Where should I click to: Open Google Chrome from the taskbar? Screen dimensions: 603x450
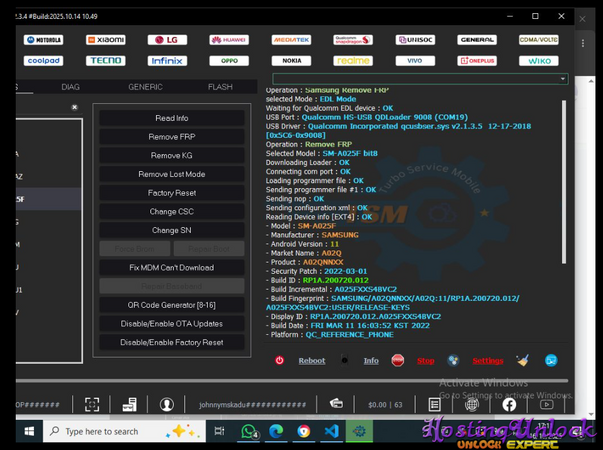pyautogui.click(x=304, y=432)
